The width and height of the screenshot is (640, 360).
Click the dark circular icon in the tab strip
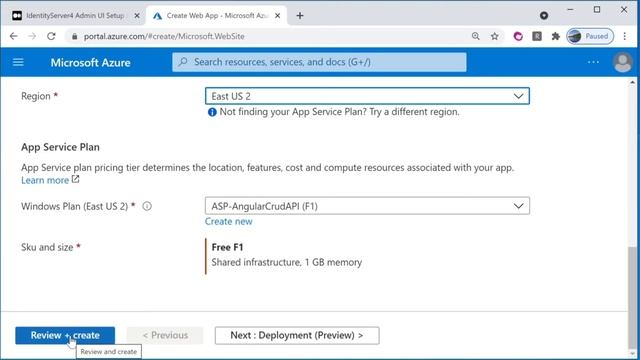pyautogui.click(x=544, y=16)
